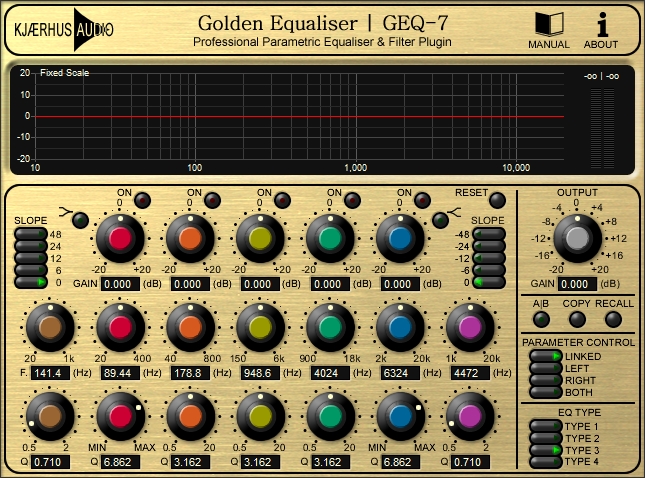This screenshot has width=645, height=478.
Task: Click the RESET button
Action: coord(497,200)
